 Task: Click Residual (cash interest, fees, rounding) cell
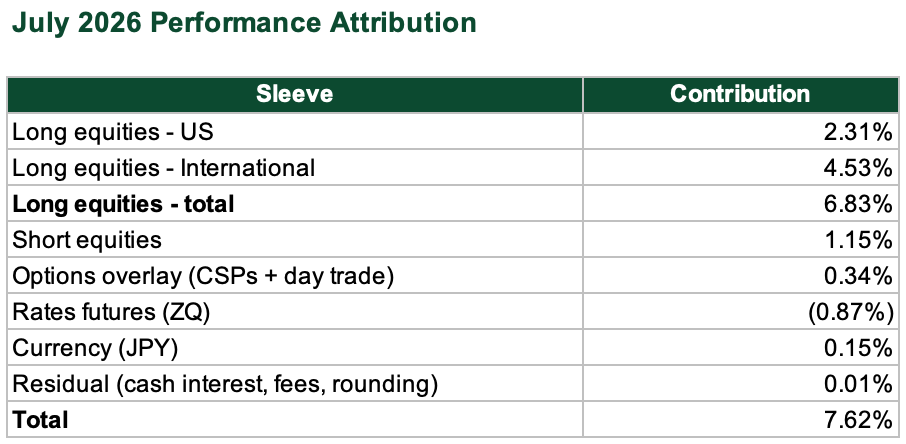coord(295,384)
